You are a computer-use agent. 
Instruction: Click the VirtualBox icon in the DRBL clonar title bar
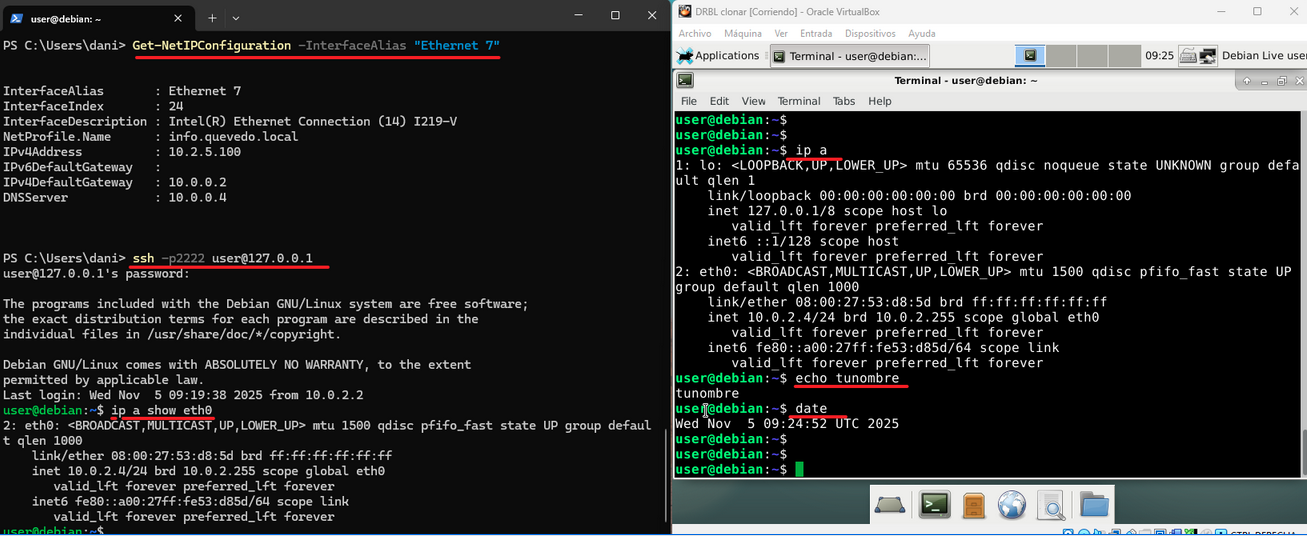click(685, 11)
